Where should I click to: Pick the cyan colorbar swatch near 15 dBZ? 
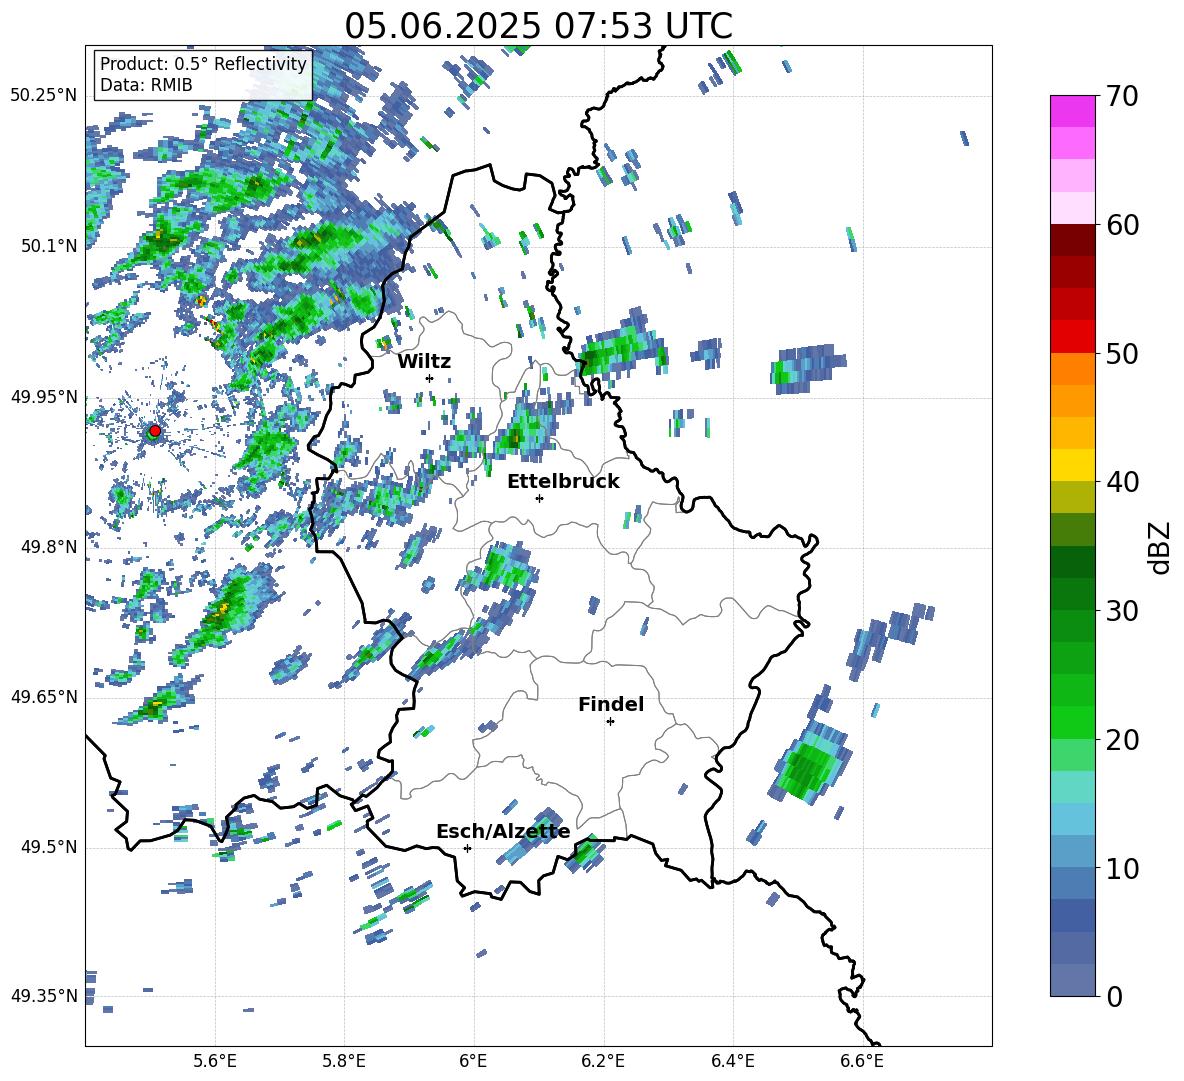coord(1072,787)
